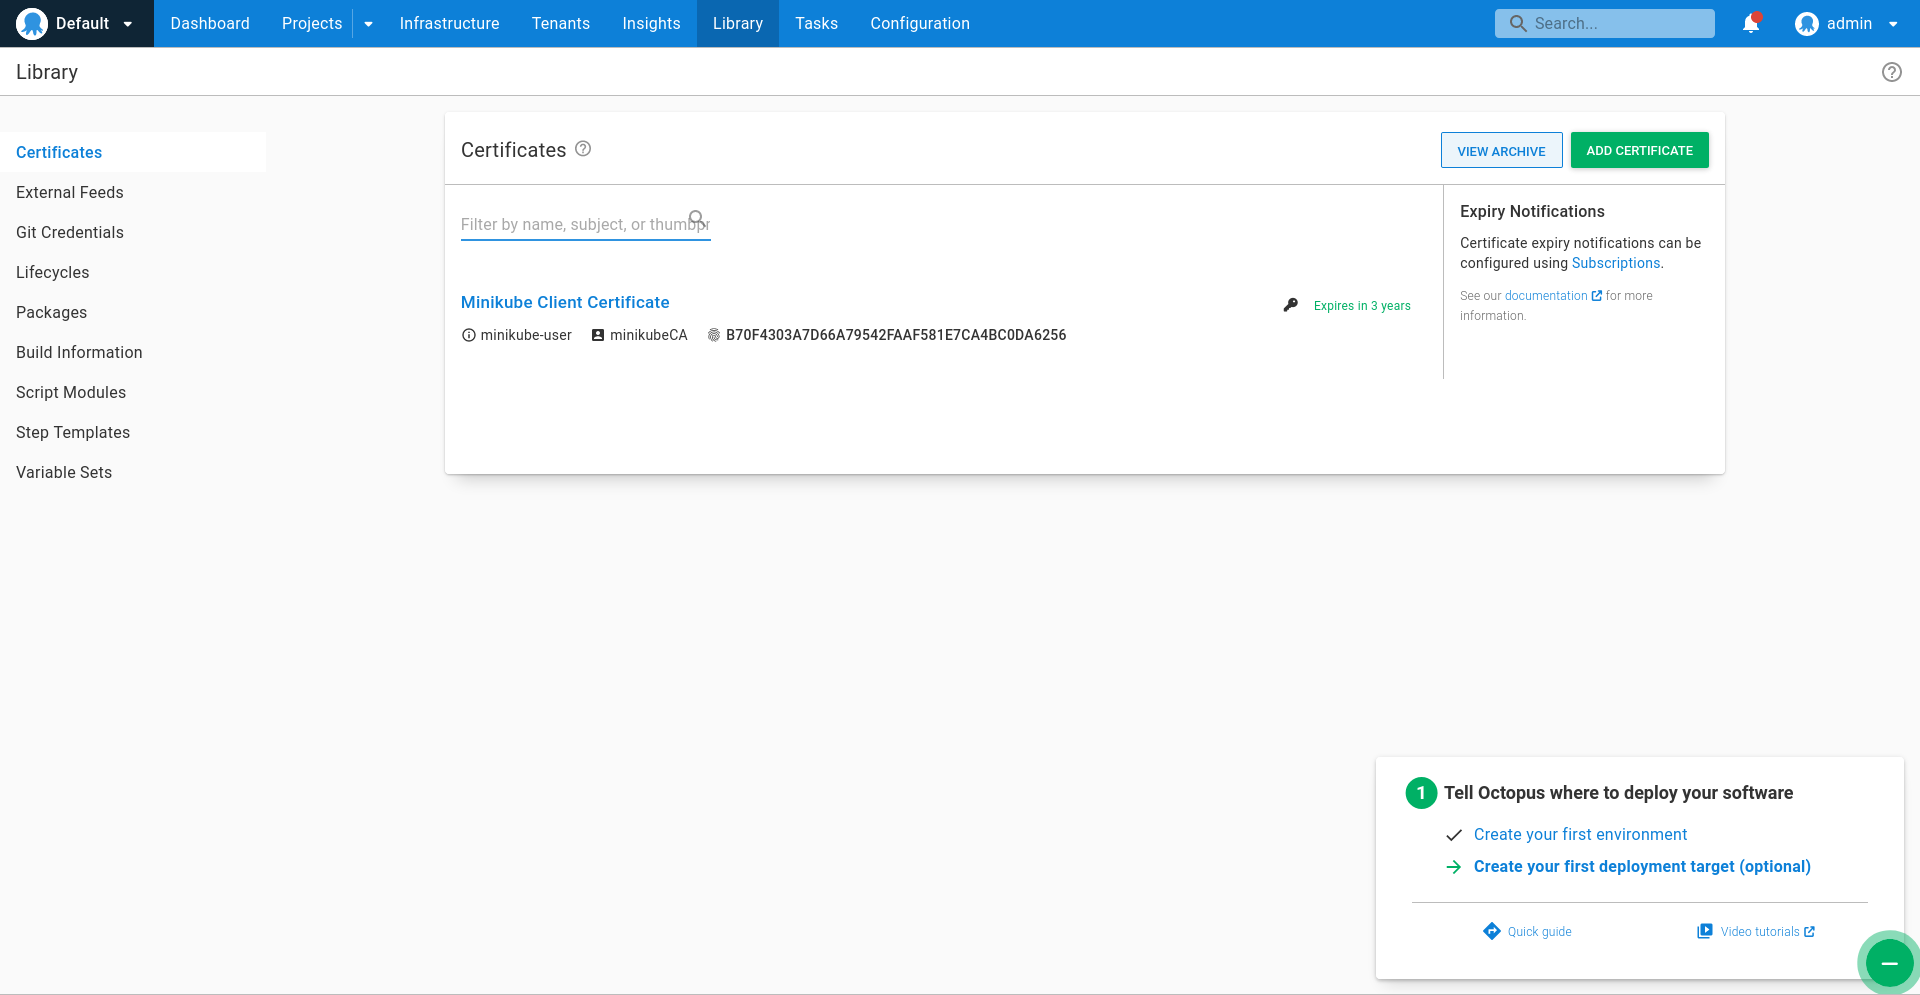Select Certificates in the sidebar
Viewport: 1920px width, 995px height.
point(133,152)
